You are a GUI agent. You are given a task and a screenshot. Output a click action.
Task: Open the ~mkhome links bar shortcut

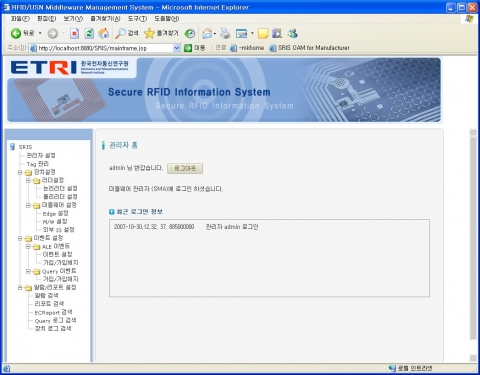247,48
